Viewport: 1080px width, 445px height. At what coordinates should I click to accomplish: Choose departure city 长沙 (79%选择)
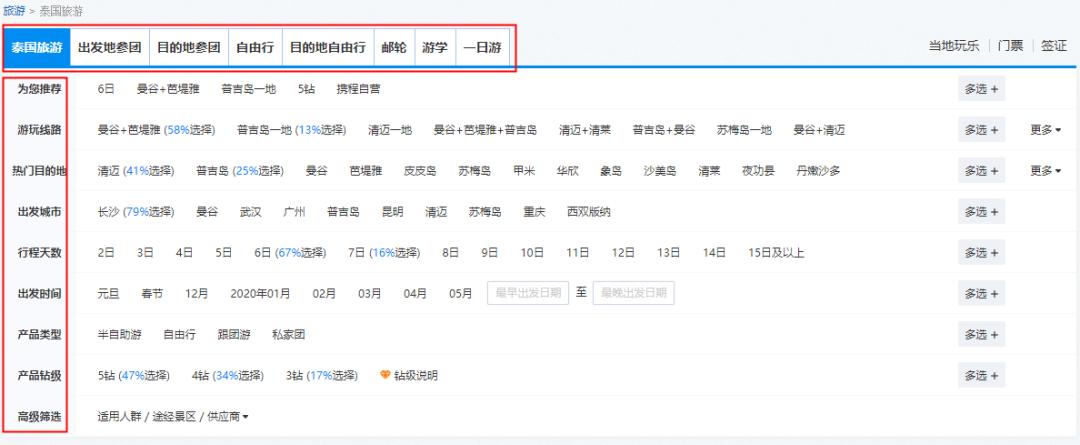click(136, 211)
